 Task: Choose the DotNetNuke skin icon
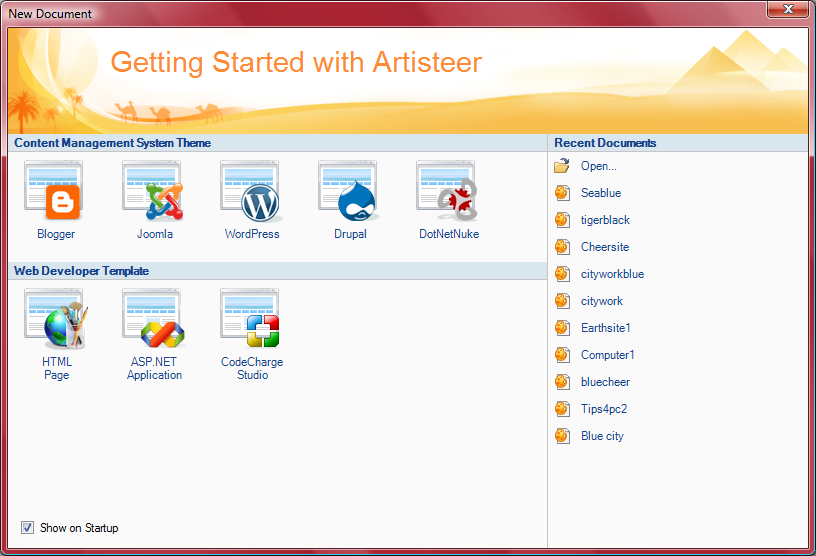[x=447, y=191]
